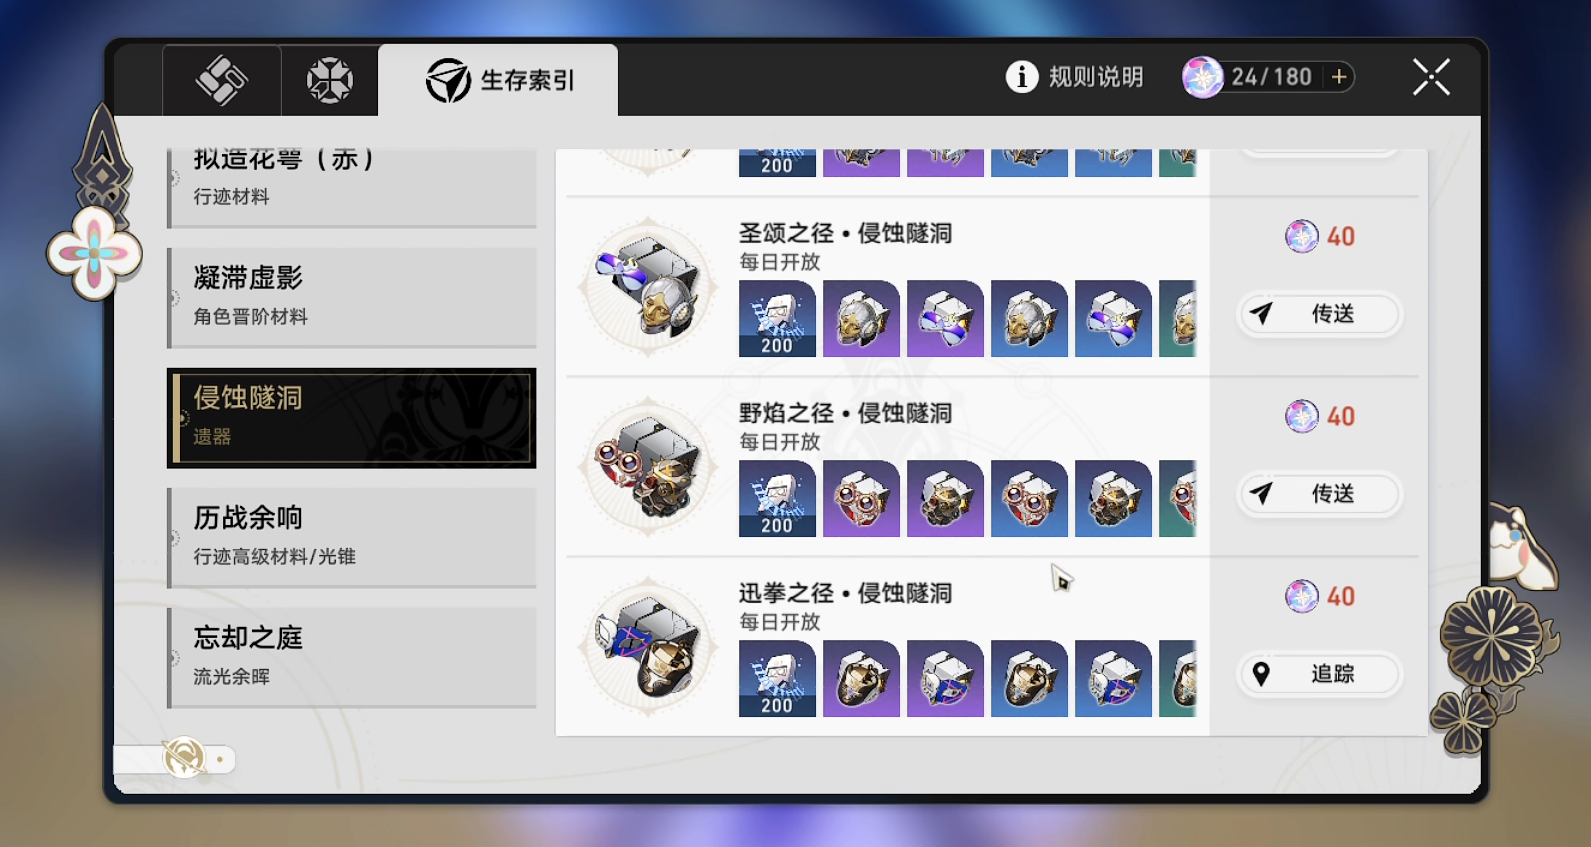Viewport: 1591px width, 847px height.
Task: Select the 生存索引 tab
Action: coord(498,80)
